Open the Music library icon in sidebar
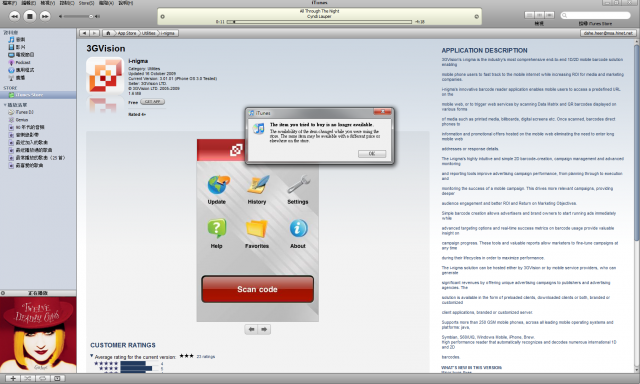Screen dimensions: 640x384 (x=11, y=40)
